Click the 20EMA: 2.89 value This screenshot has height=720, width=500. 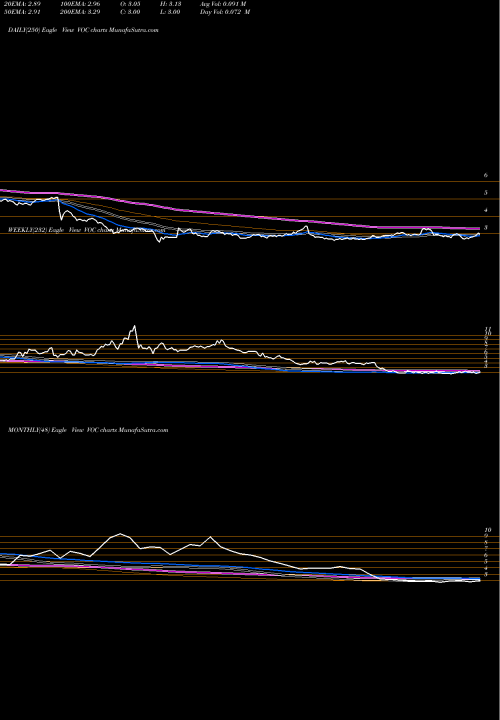20,3
